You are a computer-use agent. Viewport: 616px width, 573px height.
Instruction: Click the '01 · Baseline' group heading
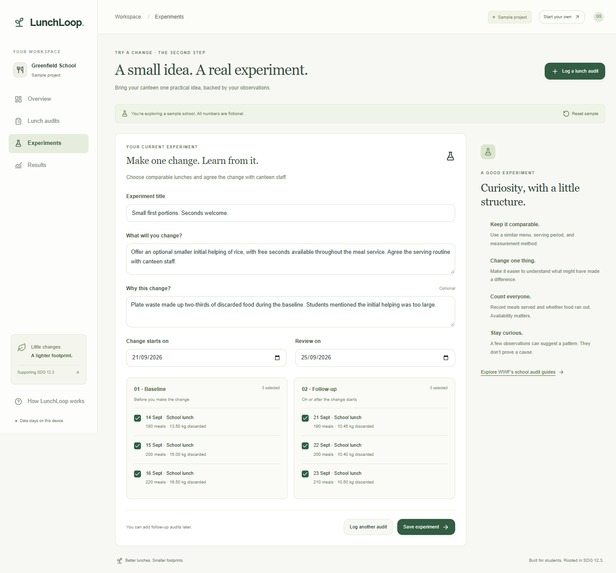point(150,389)
